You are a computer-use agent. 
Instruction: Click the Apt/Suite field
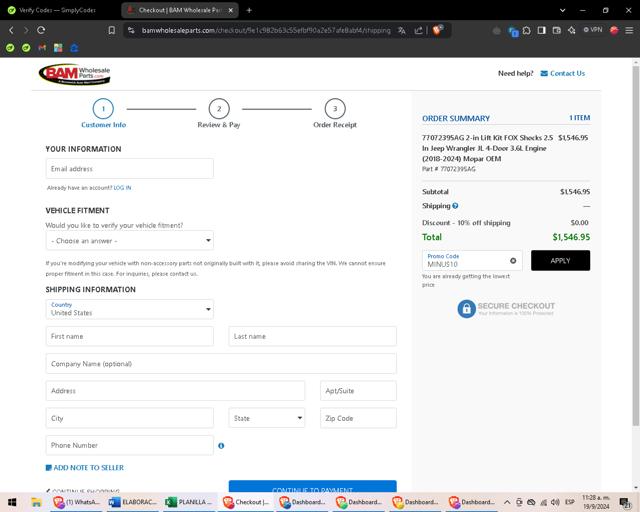click(x=358, y=391)
